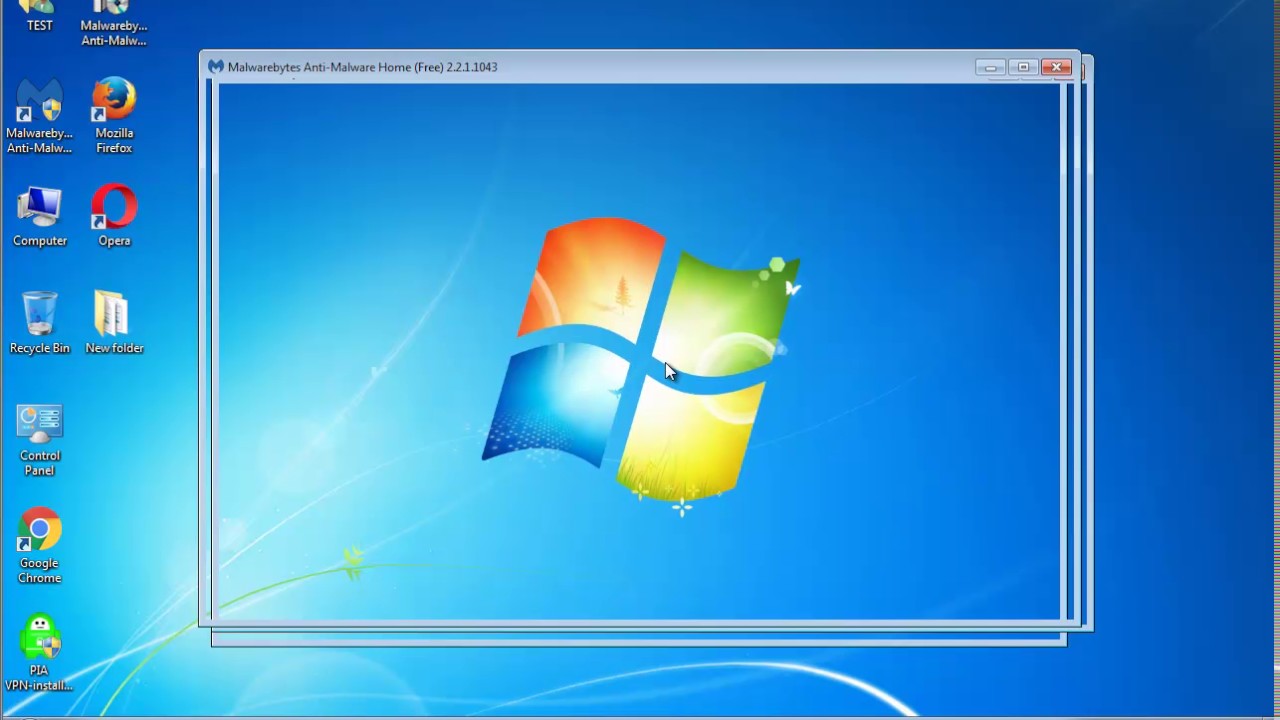Click the Malwarebytes Anti-Malware Home title text

click(362, 67)
